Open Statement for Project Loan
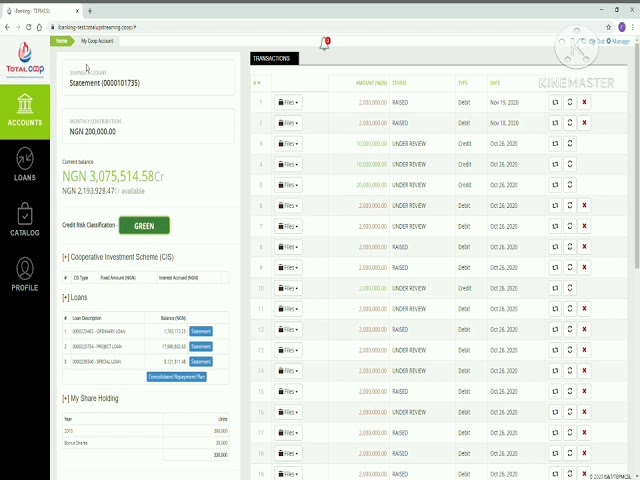This screenshot has height=480, width=640. pyautogui.click(x=201, y=347)
